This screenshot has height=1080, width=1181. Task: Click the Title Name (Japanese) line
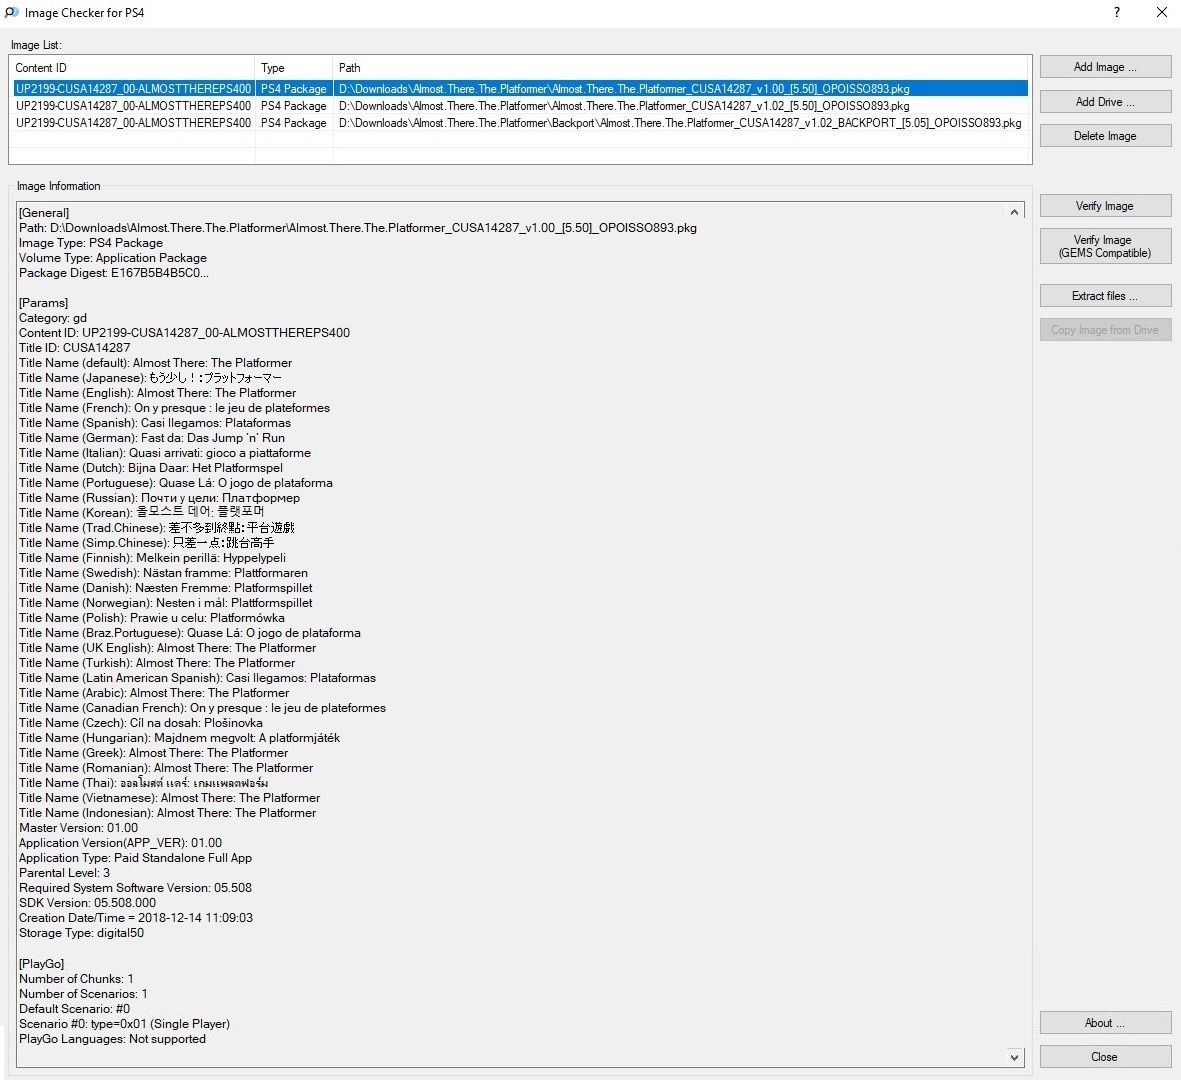click(x=150, y=378)
